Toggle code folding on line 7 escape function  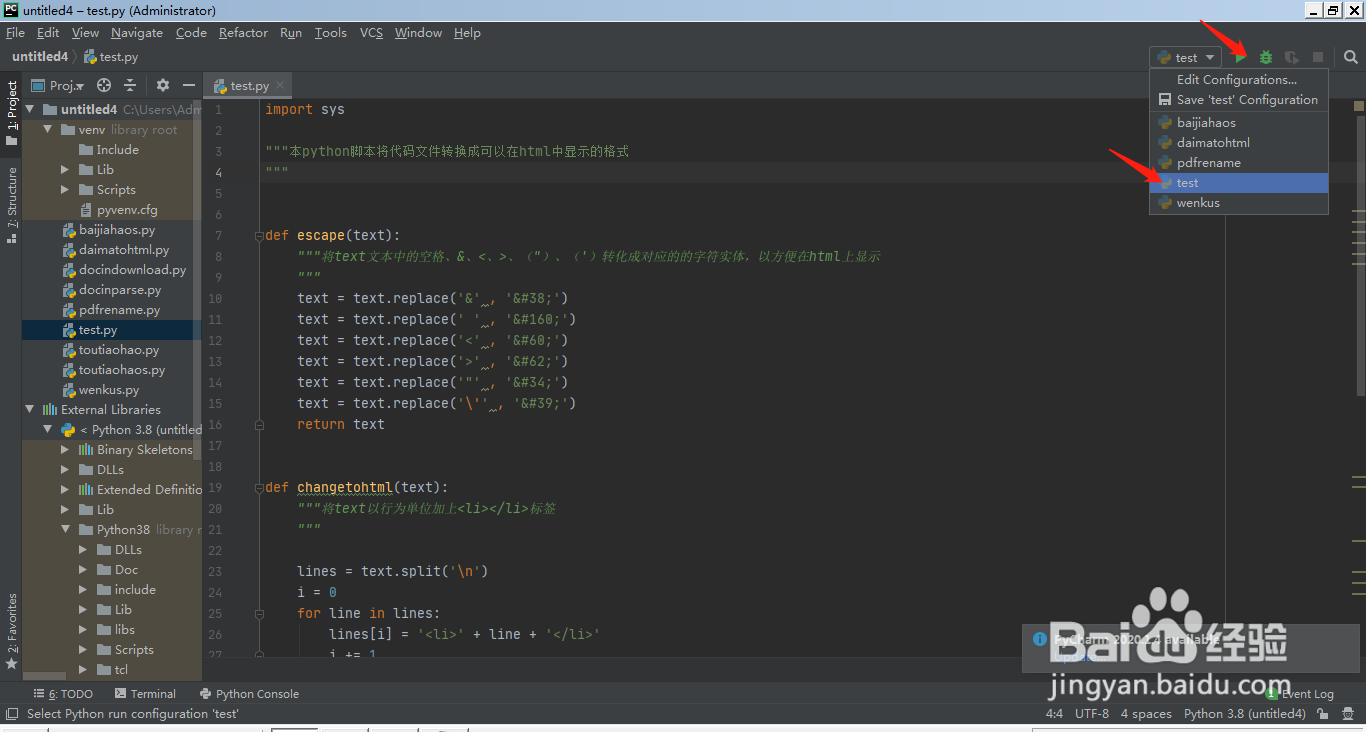tap(258, 236)
